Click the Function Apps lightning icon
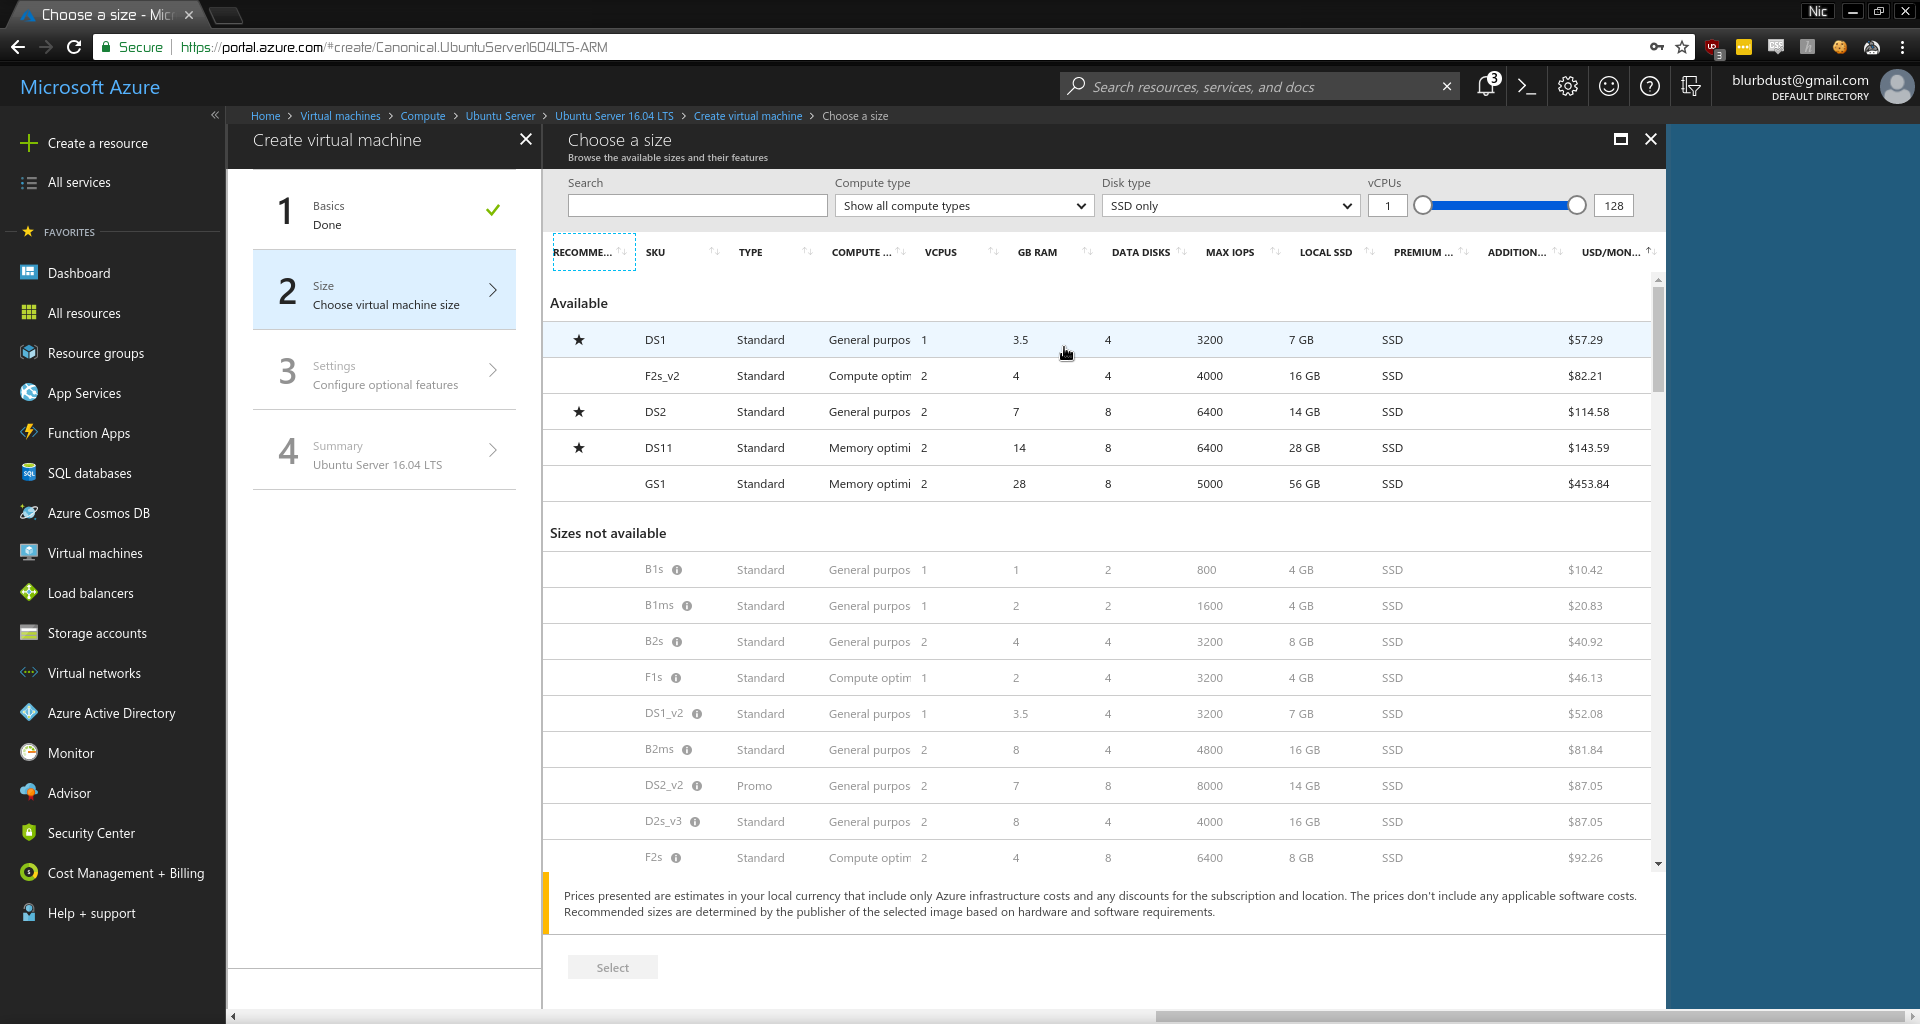 coord(29,433)
